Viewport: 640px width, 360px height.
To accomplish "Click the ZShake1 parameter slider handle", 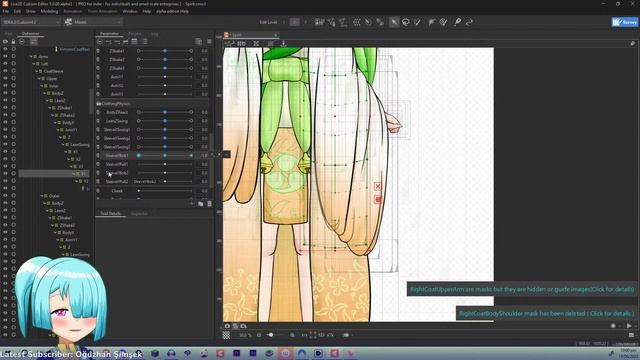I will click(x=165, y=51).
